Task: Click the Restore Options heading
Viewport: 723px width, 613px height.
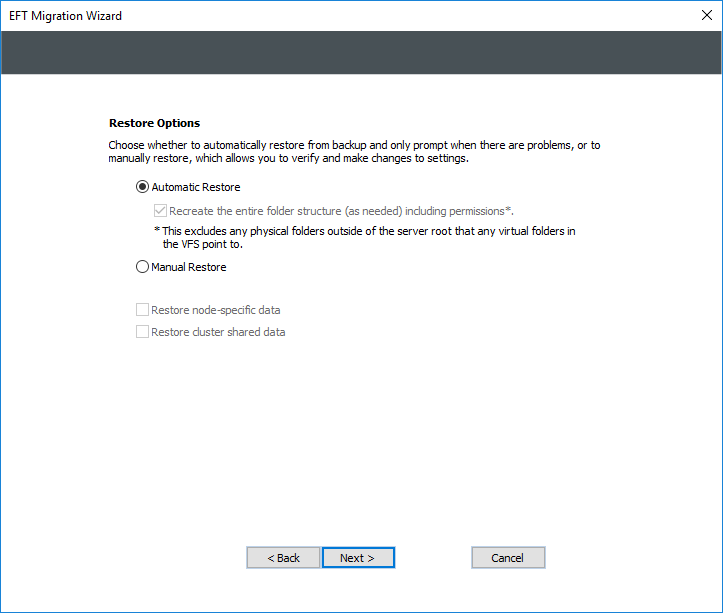Action: click(x=154, y=123)
